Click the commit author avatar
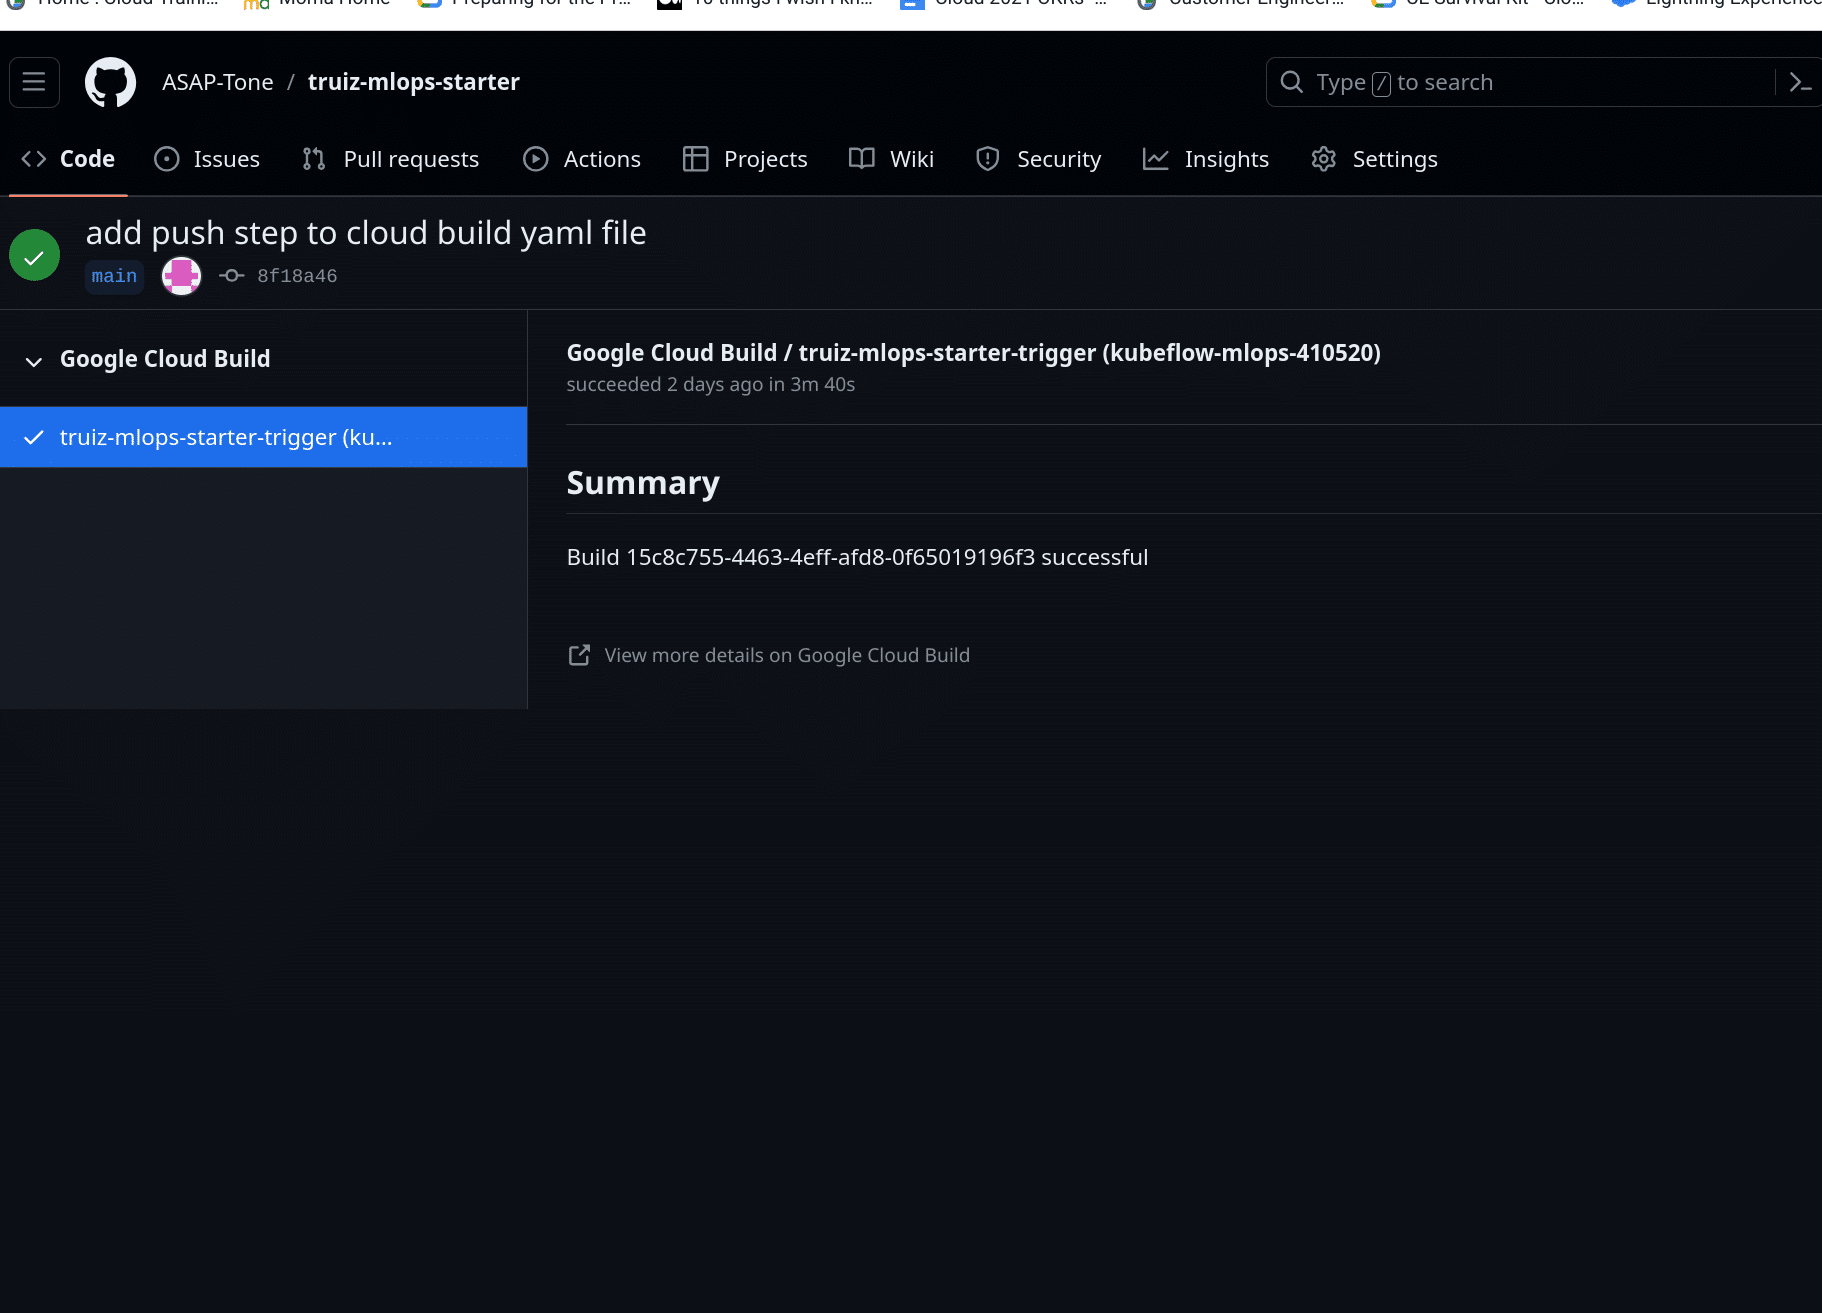Image resolution: width=1822 pixels, height=1313 pixels. (181, 276)
